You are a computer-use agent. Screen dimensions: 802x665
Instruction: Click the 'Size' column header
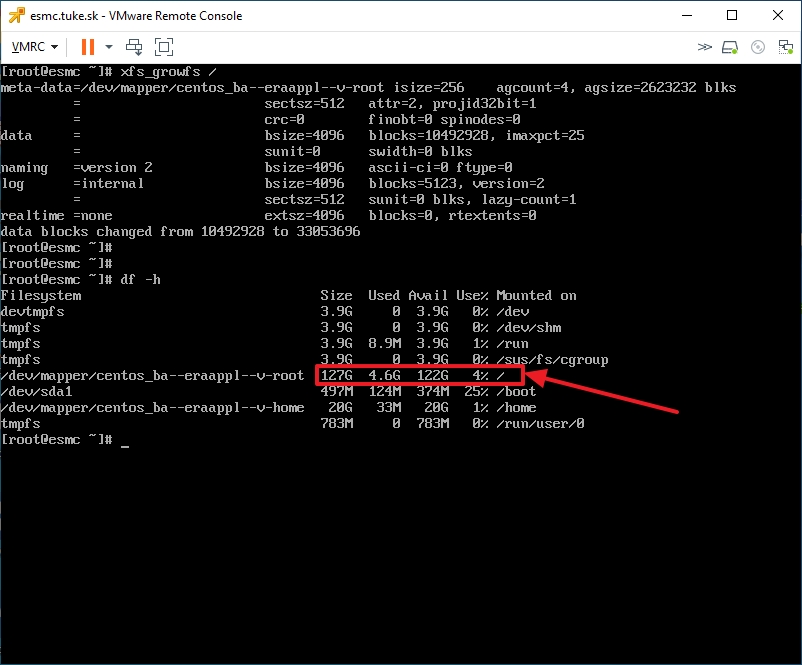pos(337,296)
